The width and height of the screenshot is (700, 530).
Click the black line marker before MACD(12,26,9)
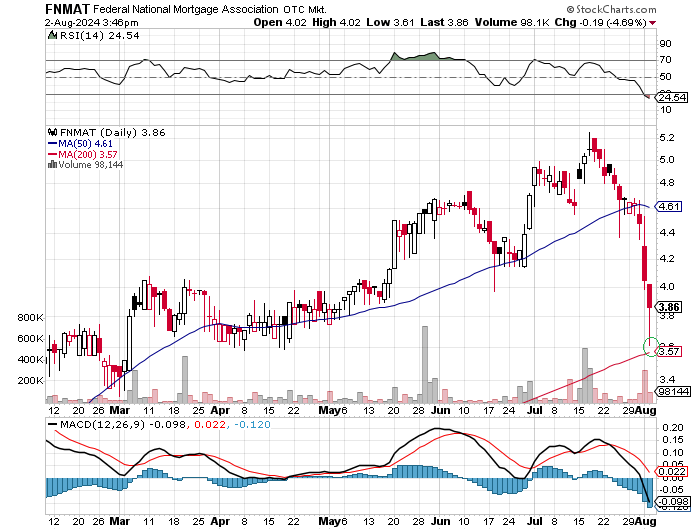[x=53, y=425]
